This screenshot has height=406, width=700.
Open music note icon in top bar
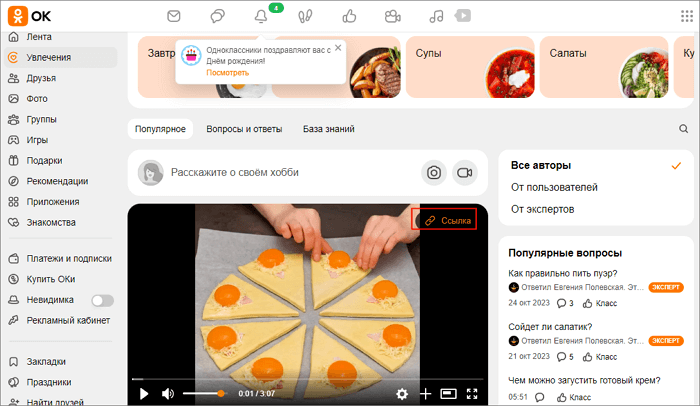(436, 17)
